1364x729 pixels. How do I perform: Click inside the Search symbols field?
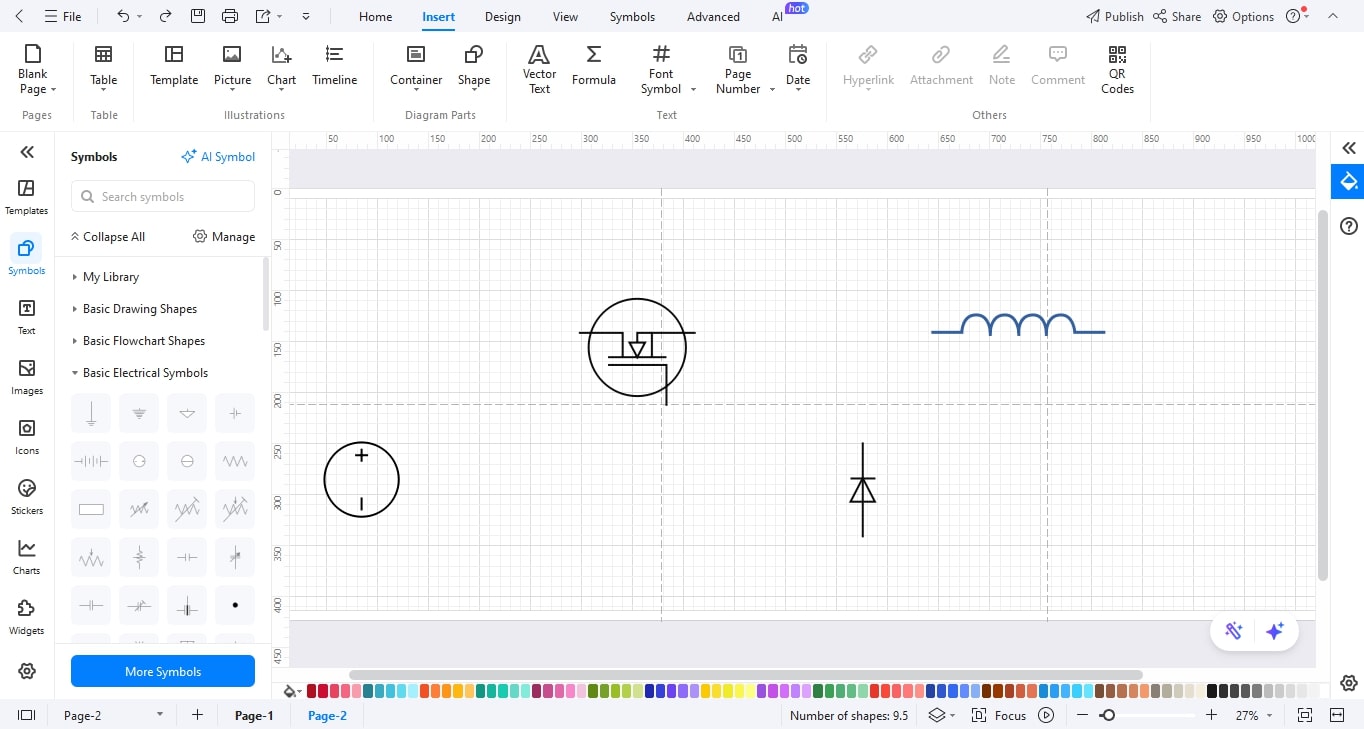(x=162, y=196)
